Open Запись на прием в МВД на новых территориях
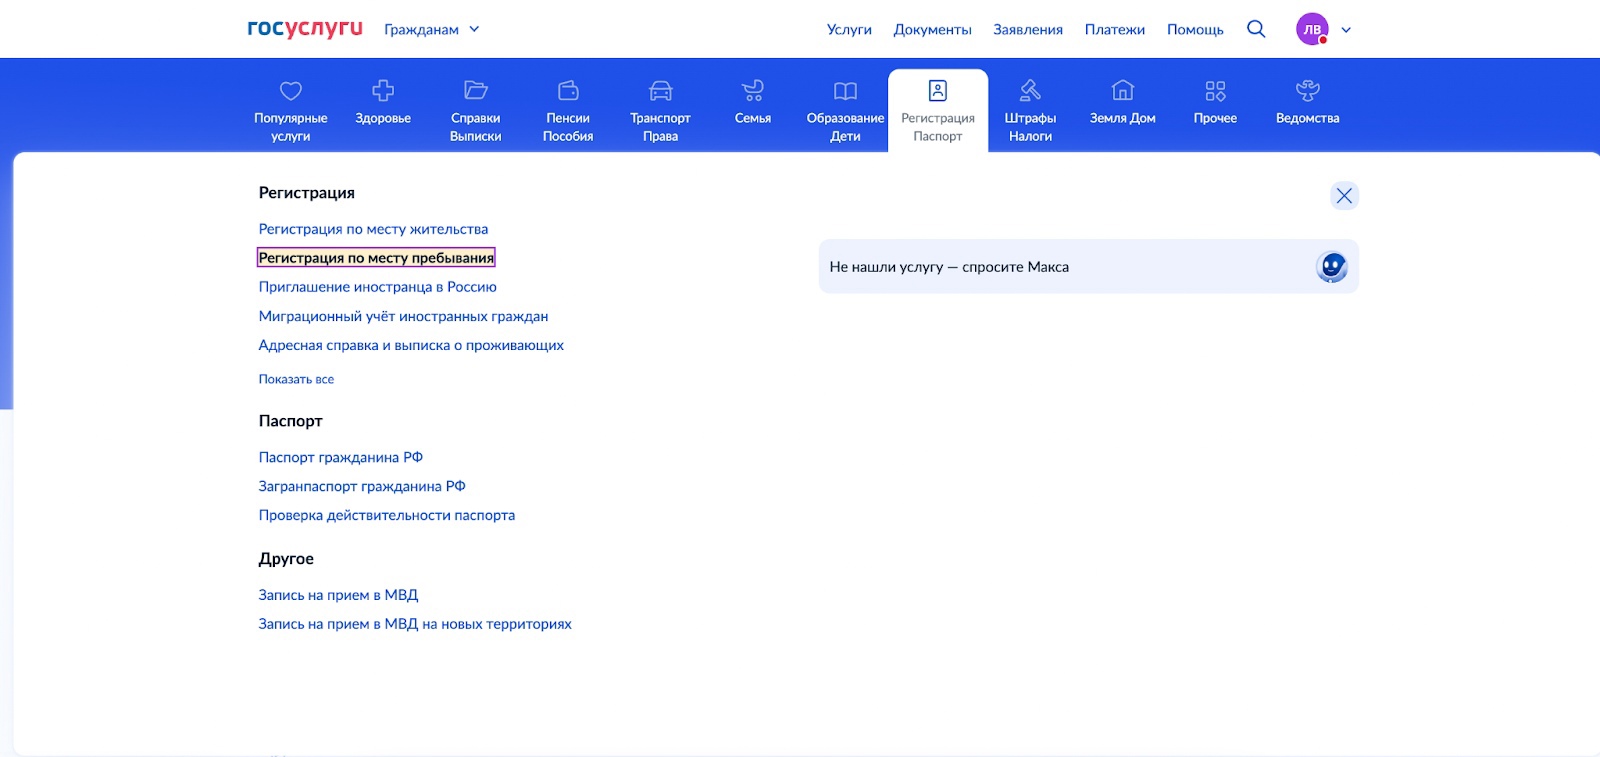 pyautogui.click(x=415, y=624)
